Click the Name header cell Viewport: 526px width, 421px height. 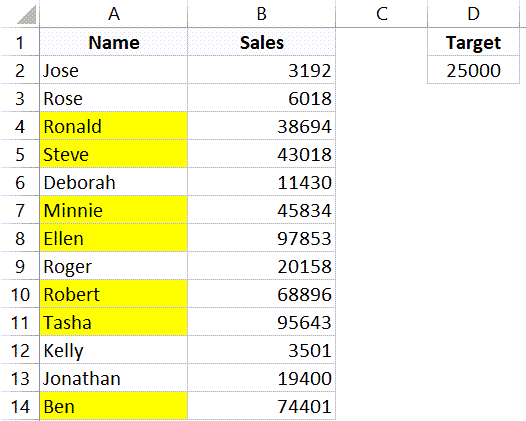pos(114,42)
